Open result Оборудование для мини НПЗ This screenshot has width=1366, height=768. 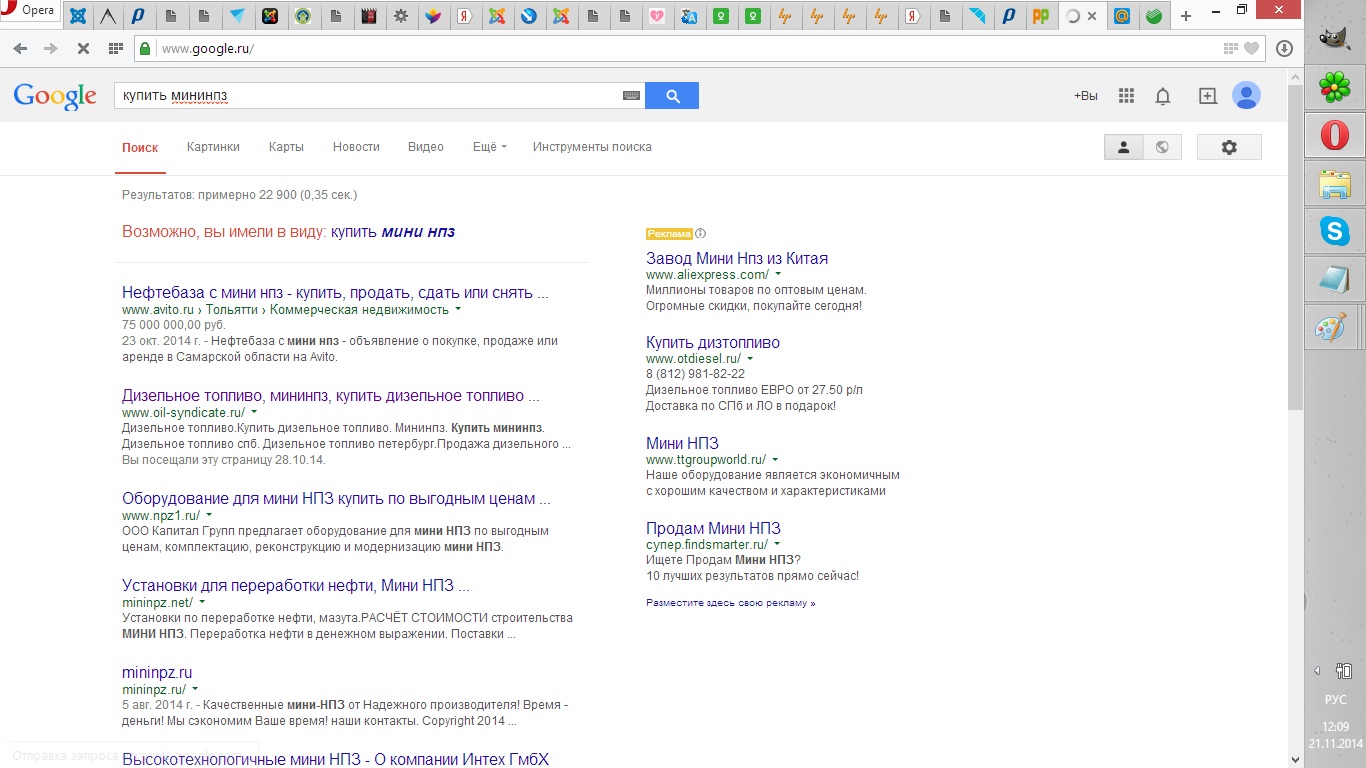click(x=336, y=498)
